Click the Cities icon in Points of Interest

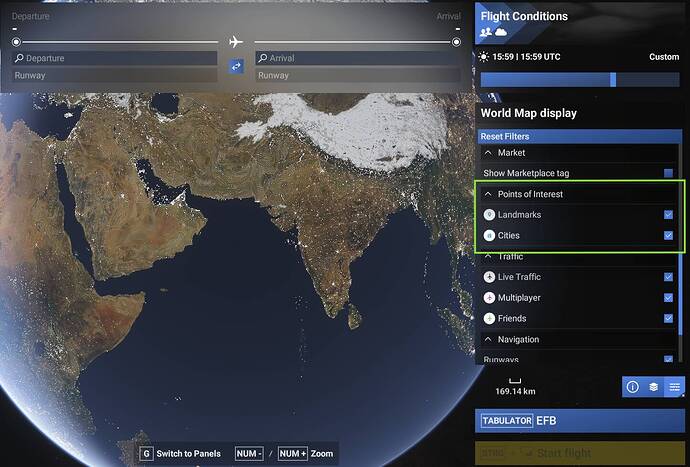coord(489,235)
